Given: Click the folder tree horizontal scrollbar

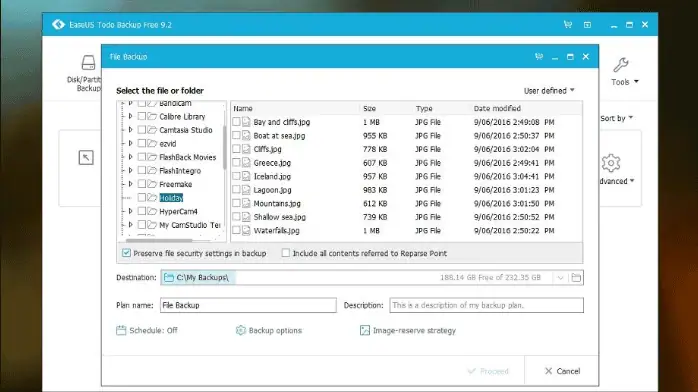Looking at the screenshot, I should (159, 241).
